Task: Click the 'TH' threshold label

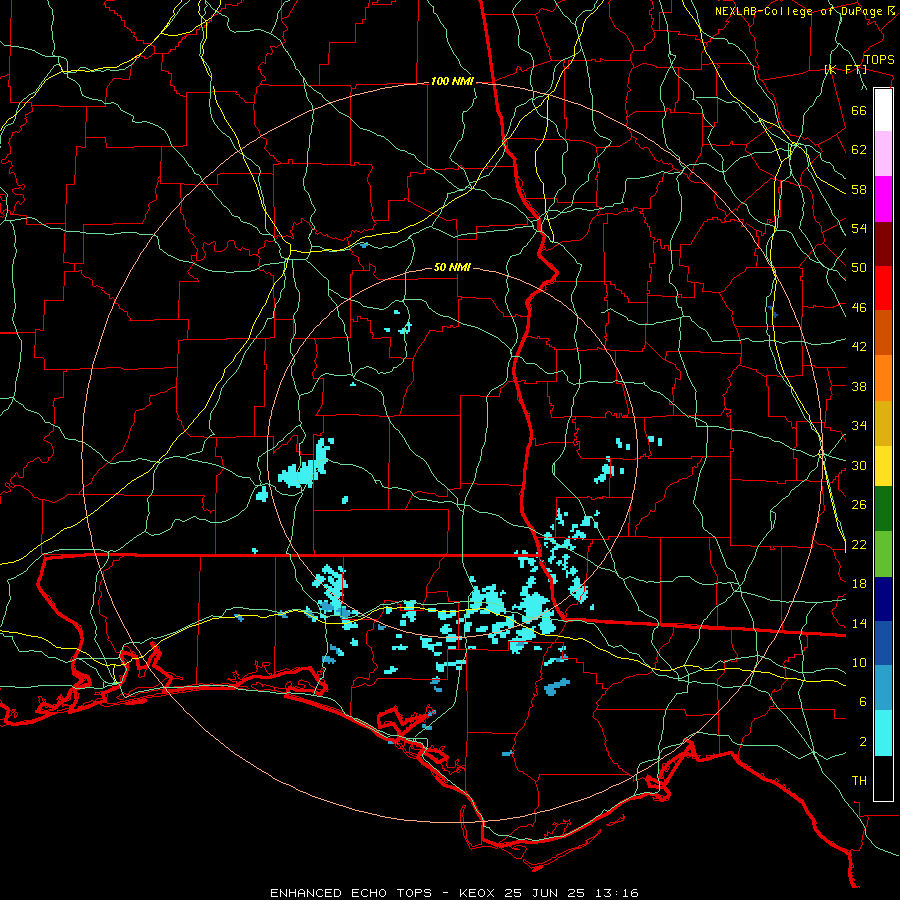Action: coord(859,781)
